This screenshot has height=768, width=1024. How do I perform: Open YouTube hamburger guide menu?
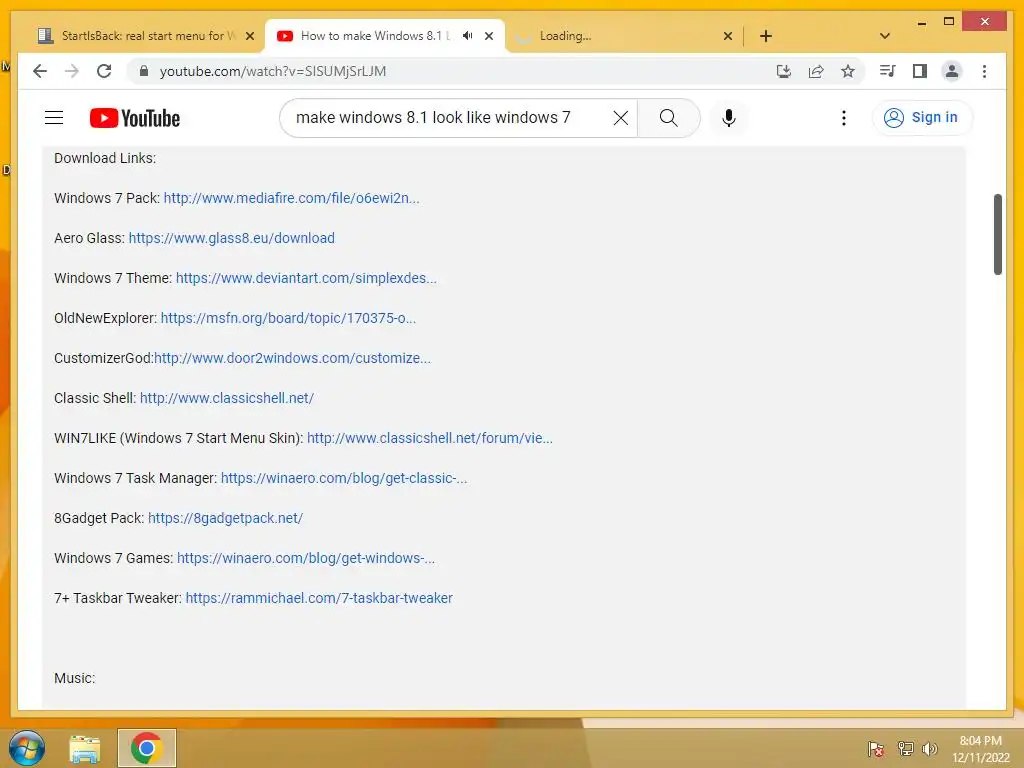point(54,118)
